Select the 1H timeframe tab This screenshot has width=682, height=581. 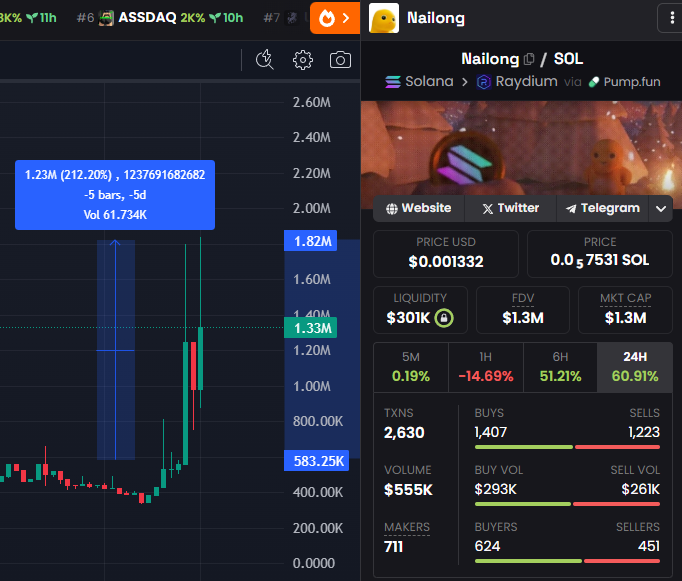point(486,367)
